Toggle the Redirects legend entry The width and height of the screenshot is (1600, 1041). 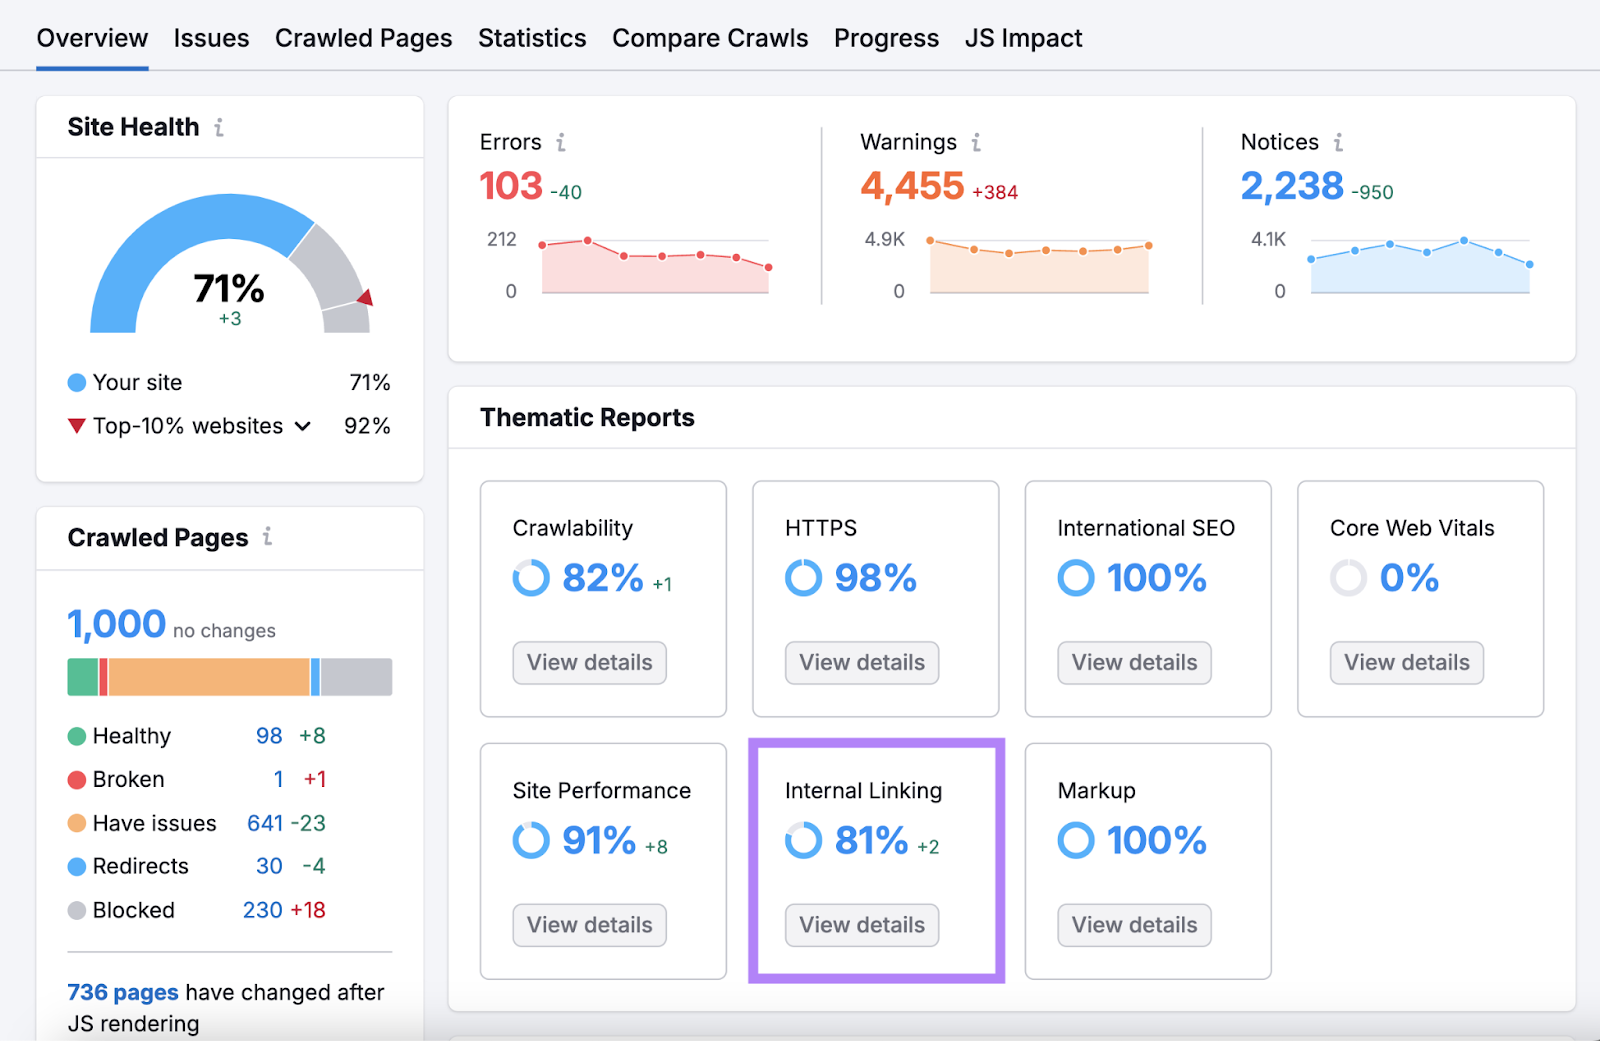139,866
